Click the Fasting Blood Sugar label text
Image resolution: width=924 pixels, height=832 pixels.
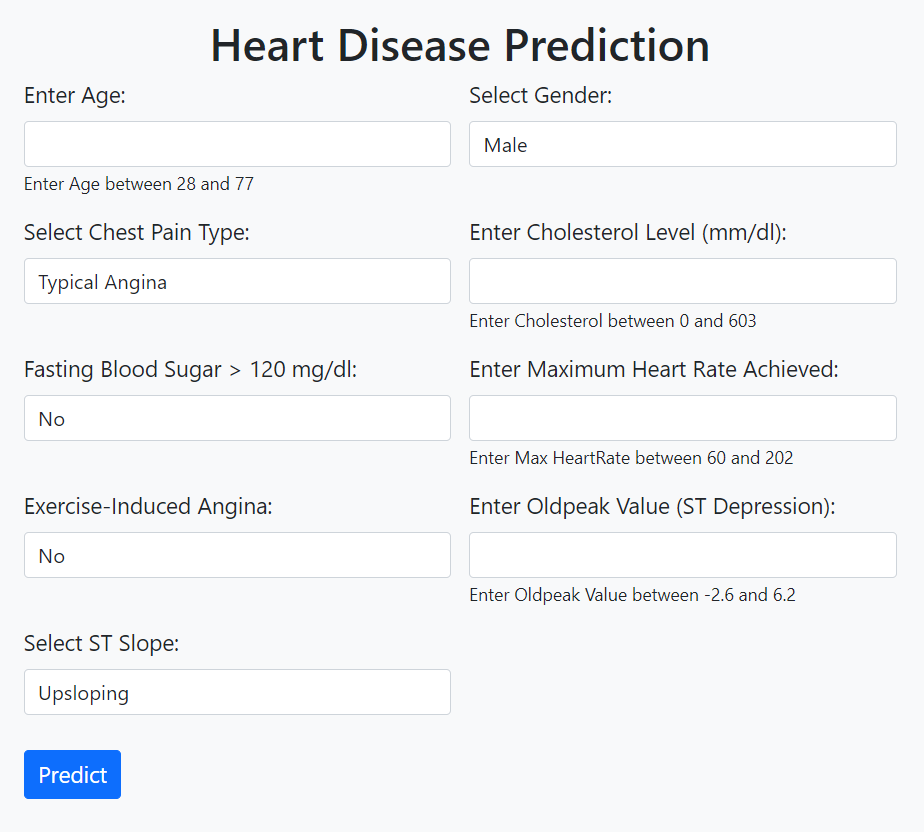tap(190, 369)
